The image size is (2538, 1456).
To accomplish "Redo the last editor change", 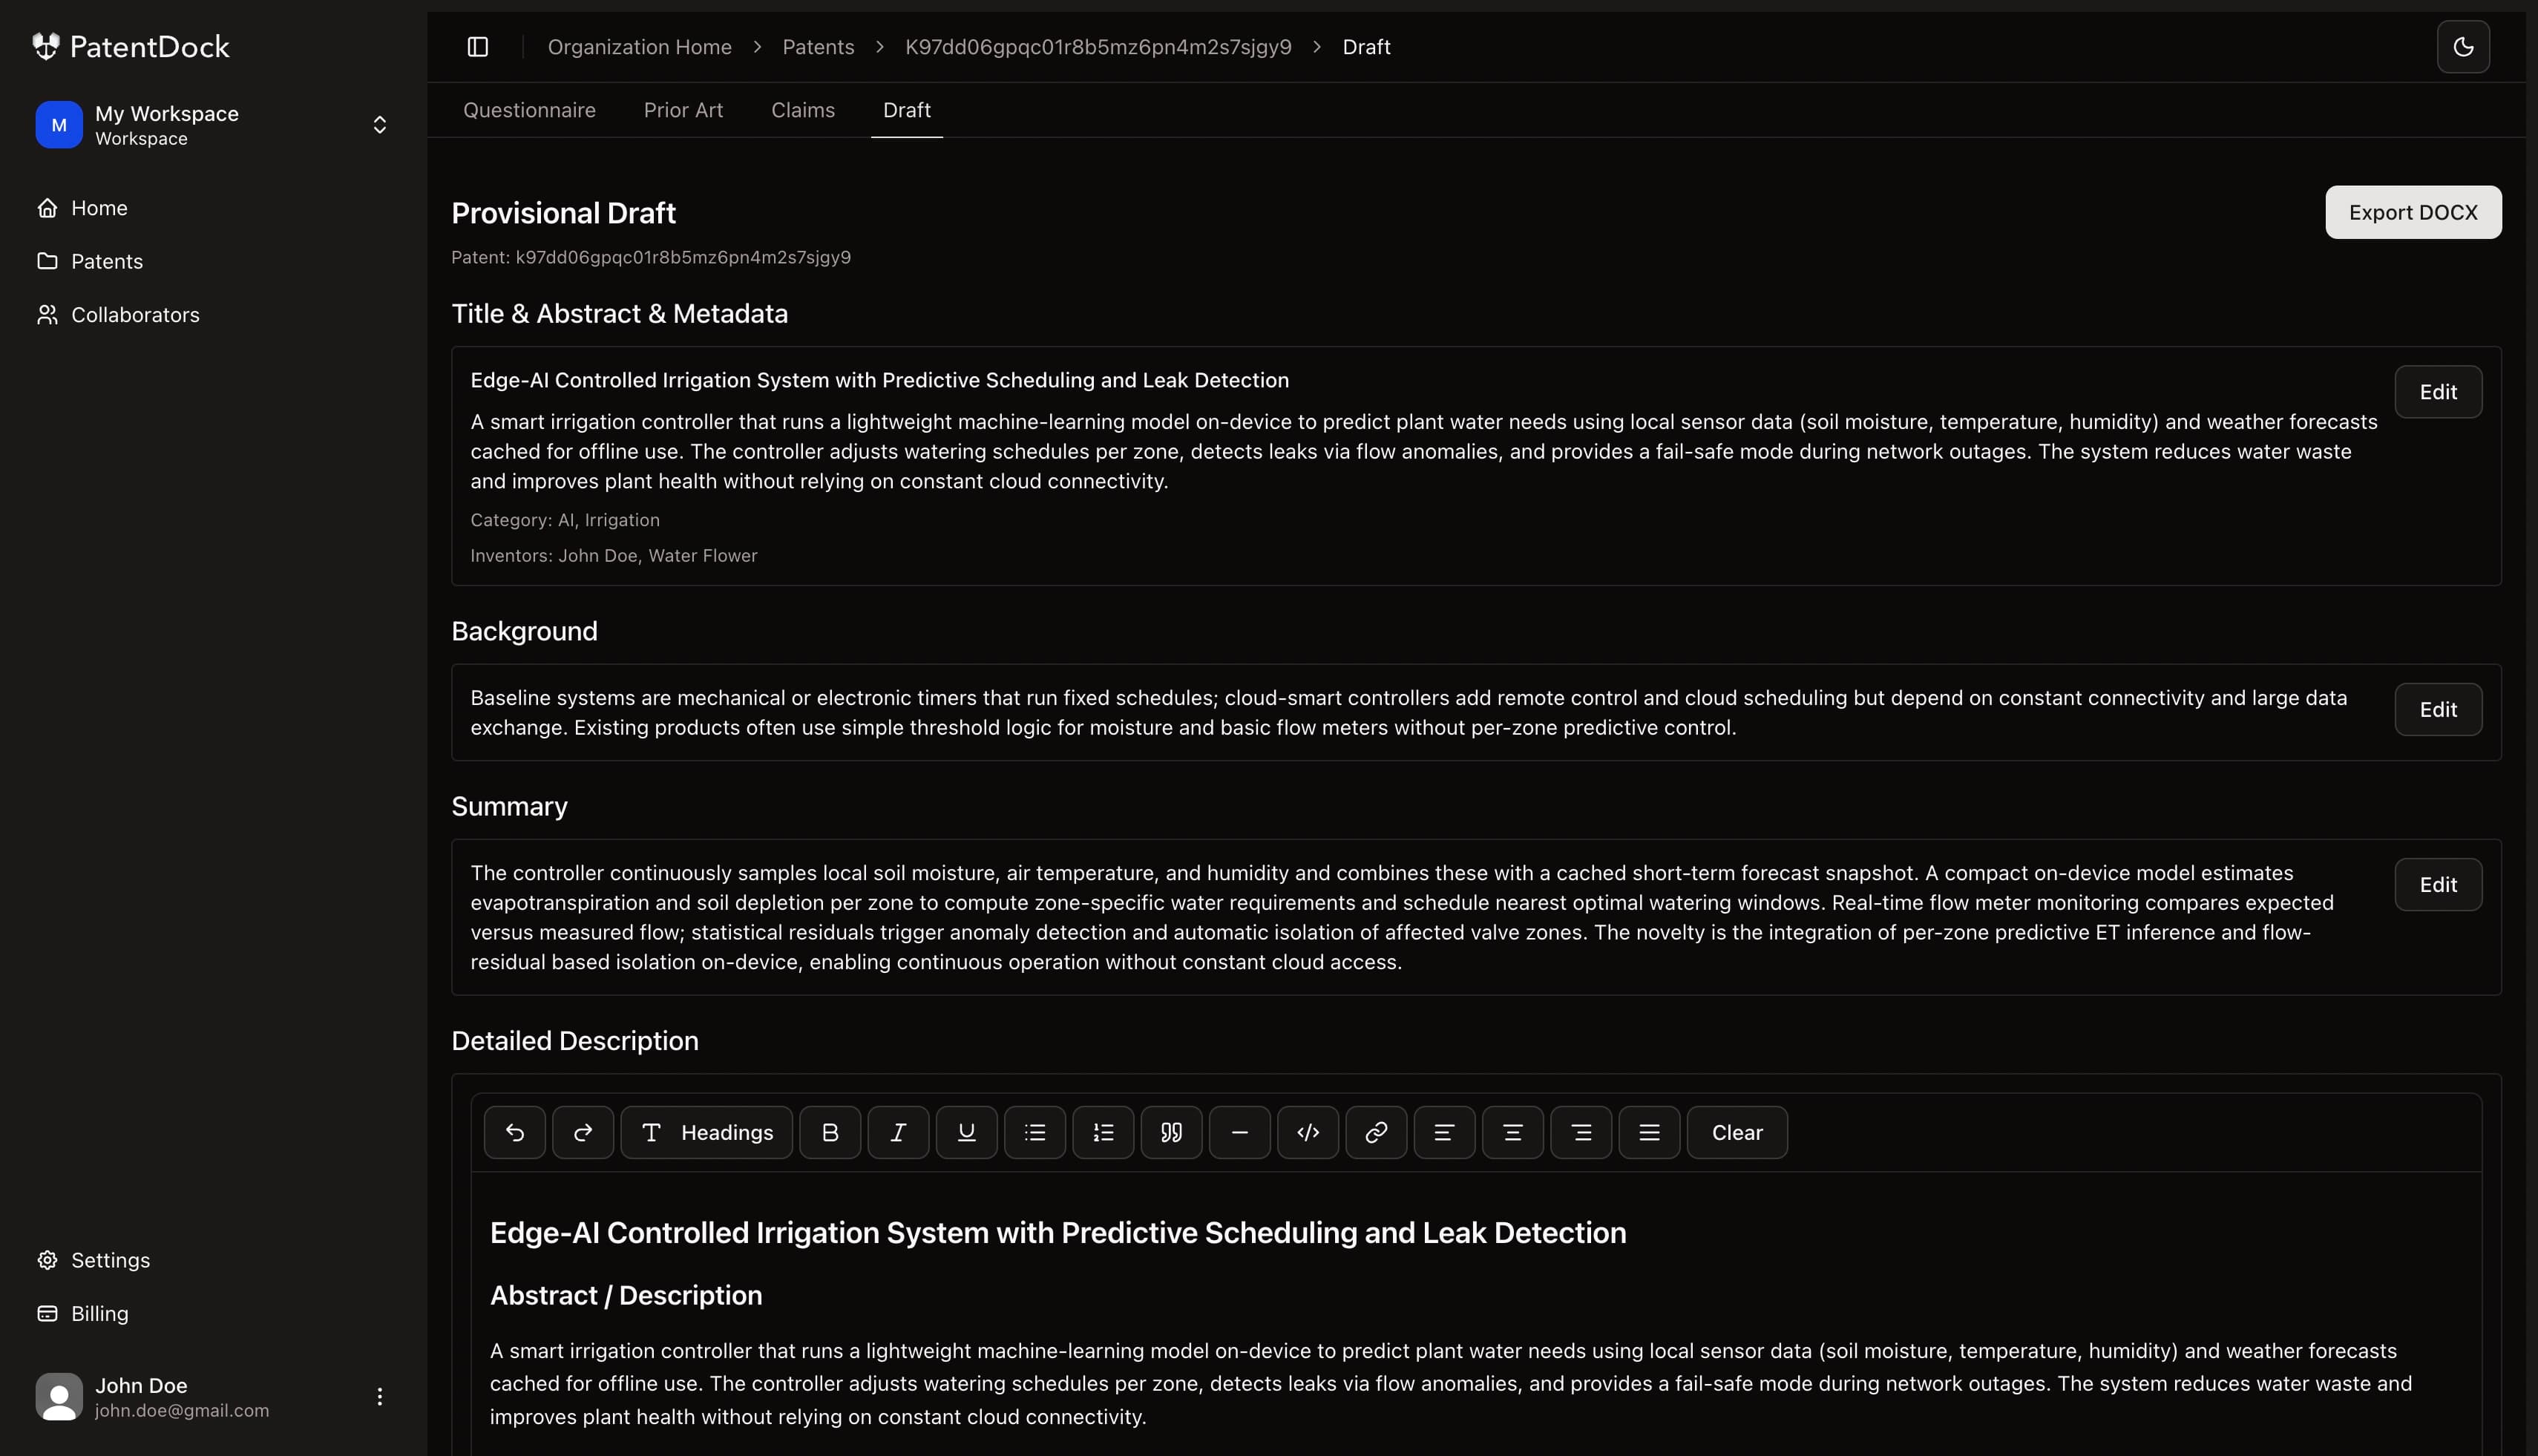I will coord(582,1132).
